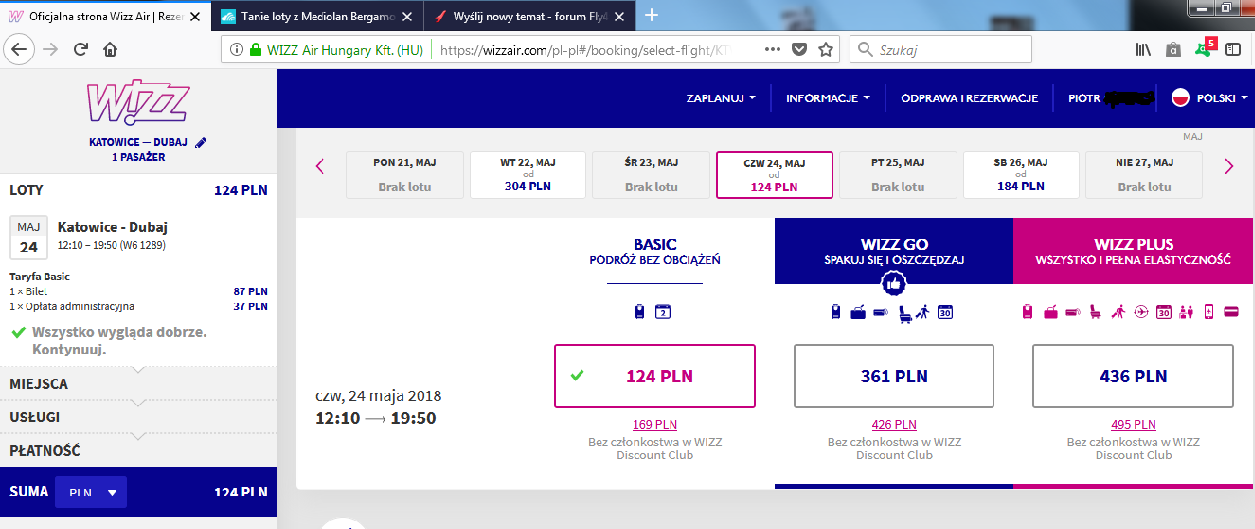
Task: Click the pencil edit icon beside Katowice — Dubaj
Action: click(x=201, y=143)
